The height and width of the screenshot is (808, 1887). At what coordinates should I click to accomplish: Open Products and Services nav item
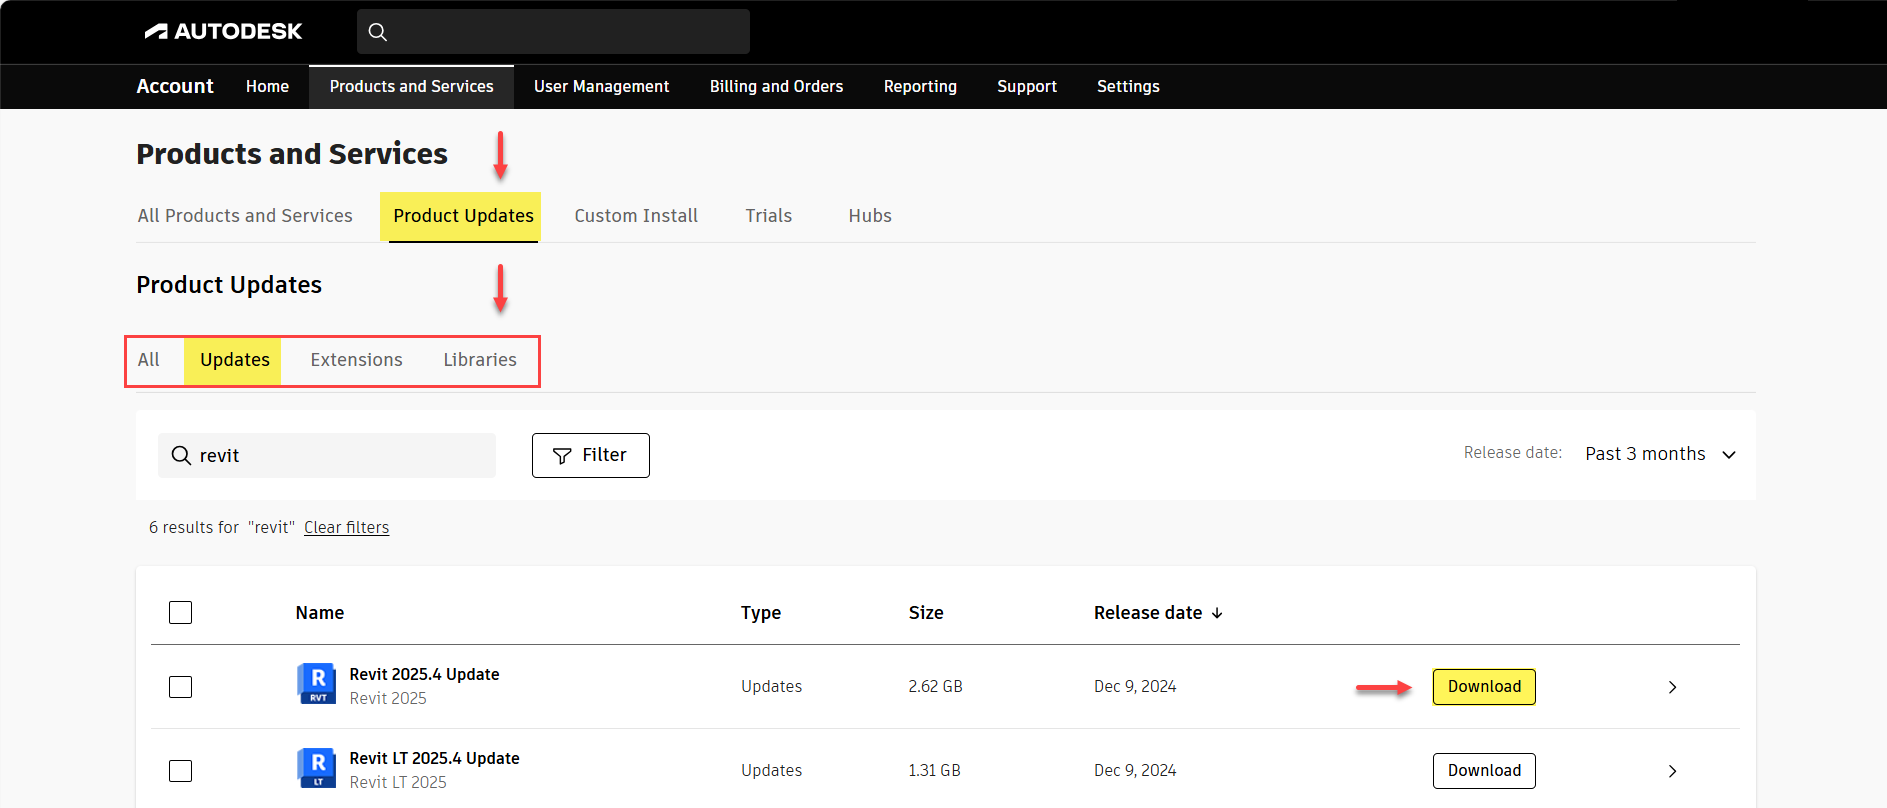(x=411, y=87)
